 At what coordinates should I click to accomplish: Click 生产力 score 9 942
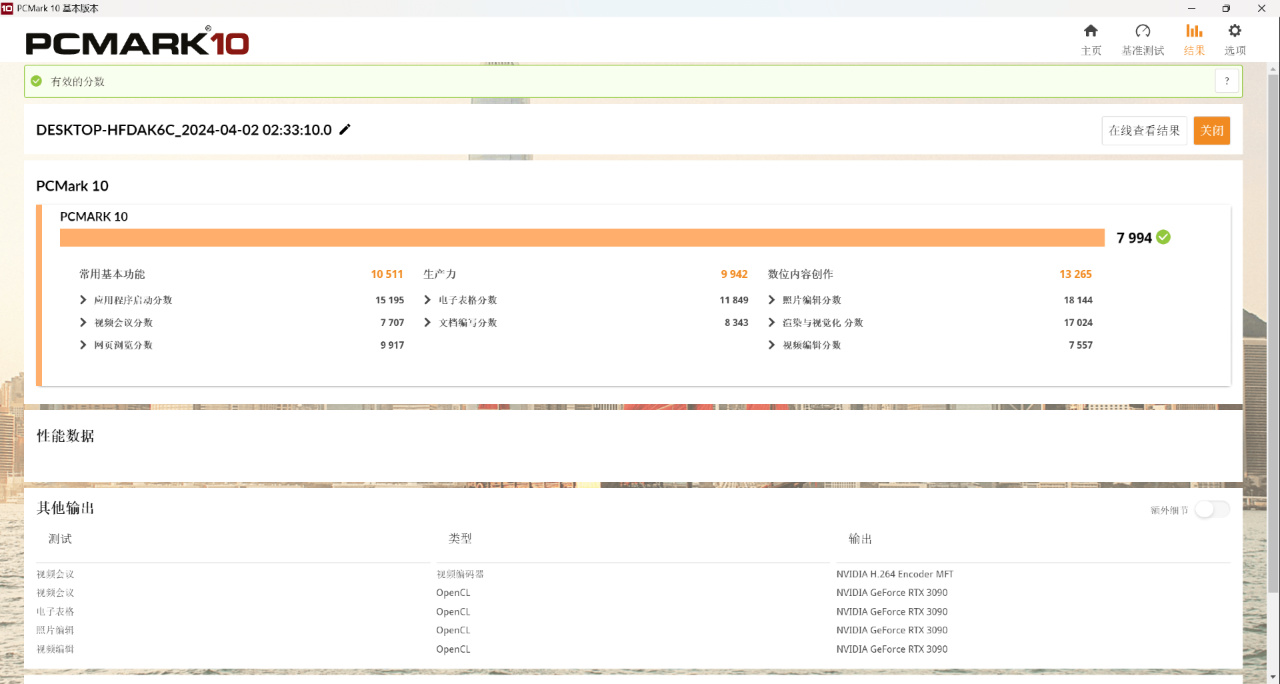coord(734,274)
